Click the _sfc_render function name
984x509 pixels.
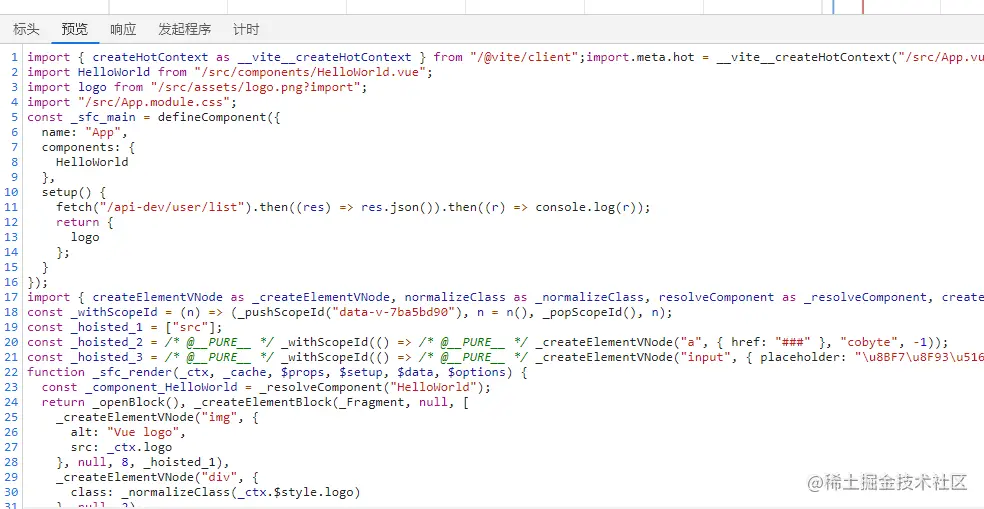tap(132, 372)
